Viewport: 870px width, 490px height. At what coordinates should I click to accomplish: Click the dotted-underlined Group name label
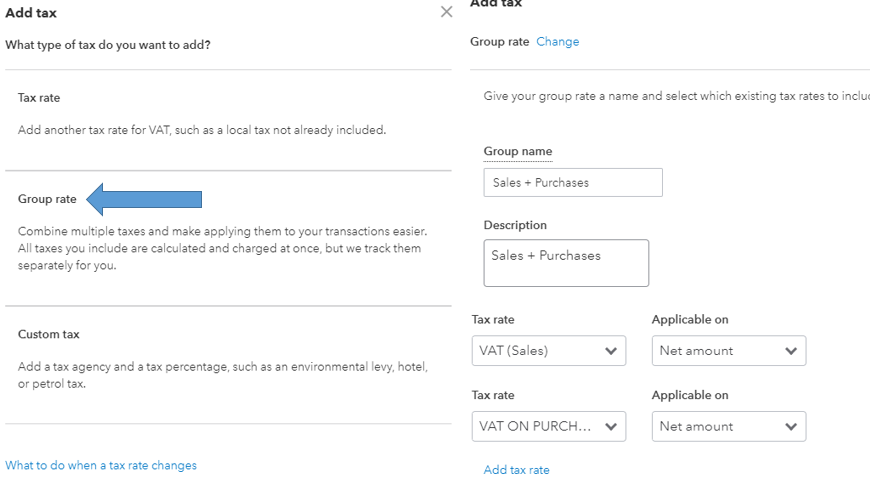pyautogui.click(x=518, y=152)
